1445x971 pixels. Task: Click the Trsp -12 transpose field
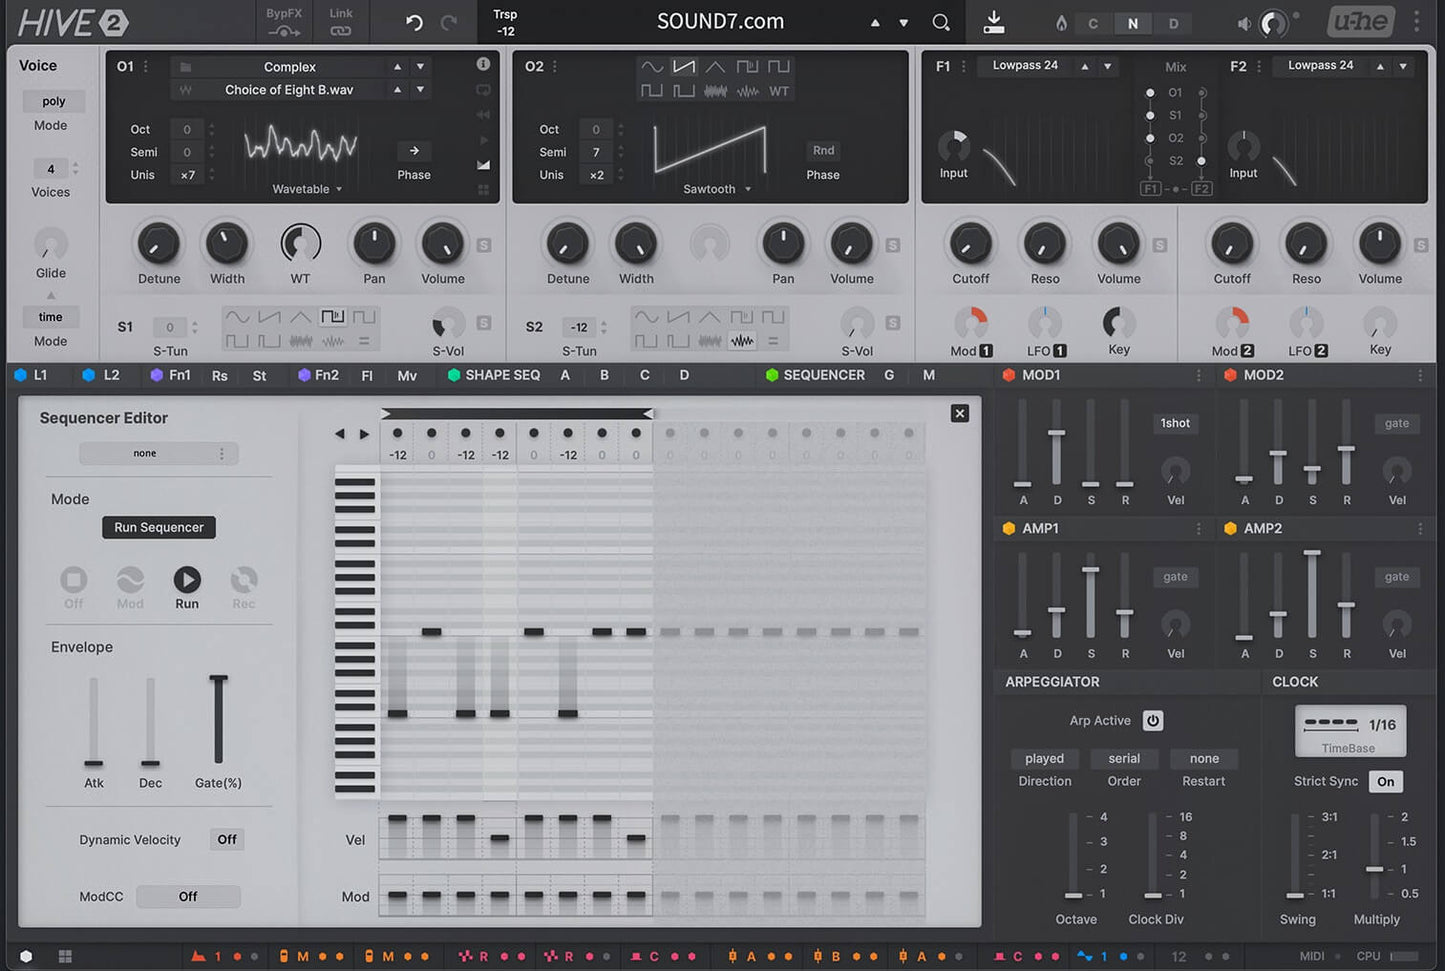pyautogui.click(x=505, y=22)
